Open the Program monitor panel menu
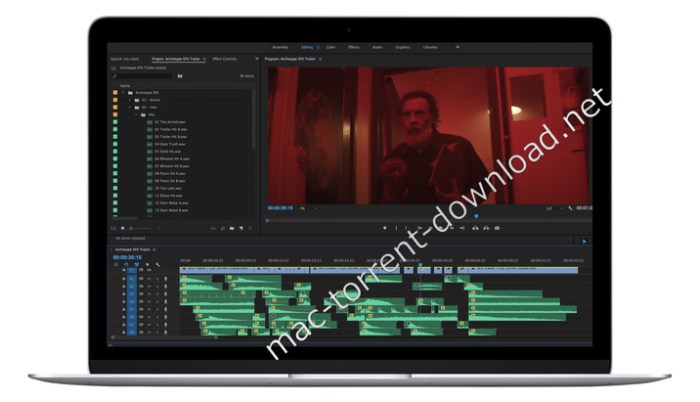 (x=320, y=59)
